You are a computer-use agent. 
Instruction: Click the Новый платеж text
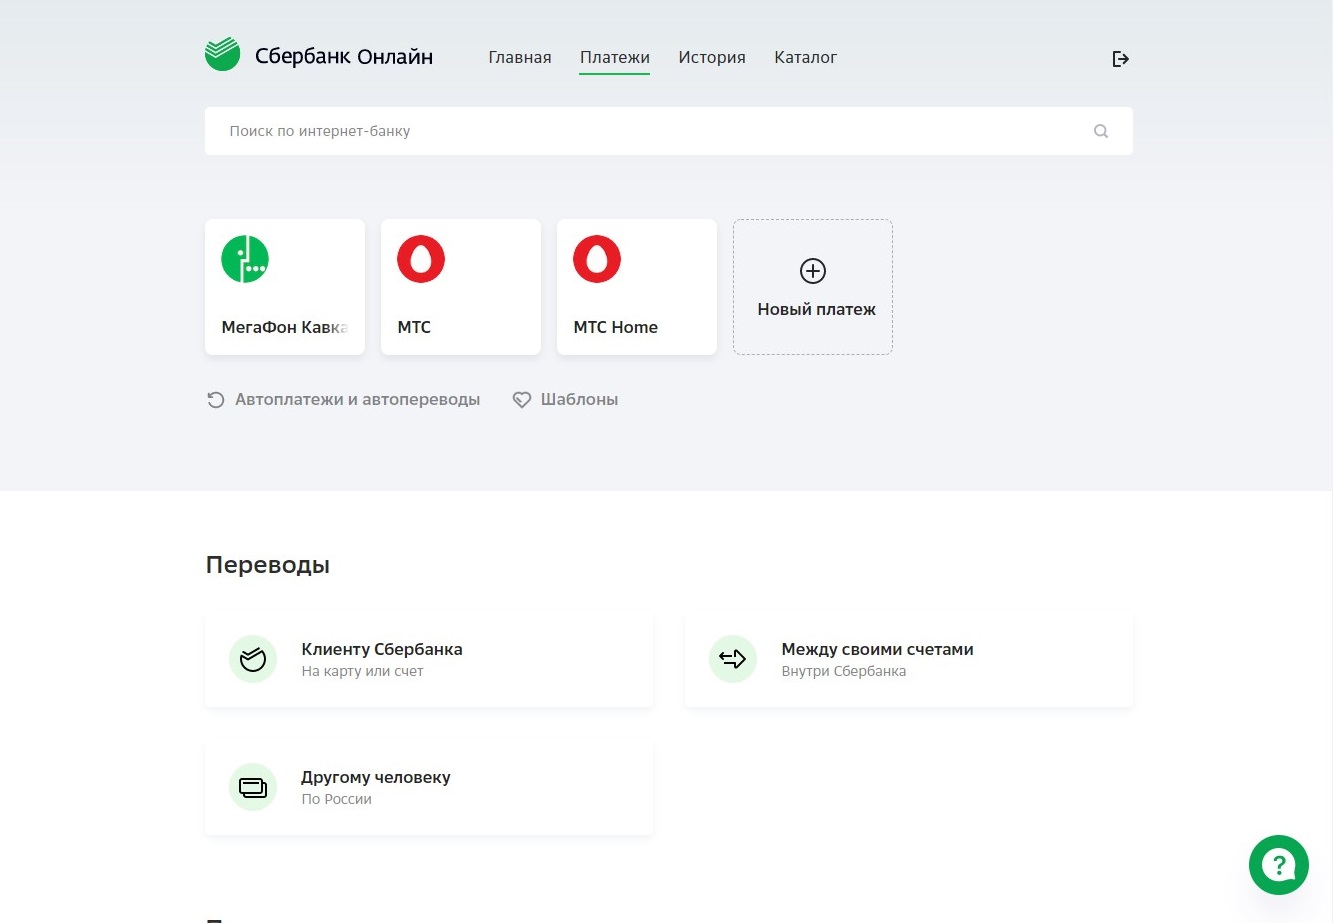(x=817, y=310)
